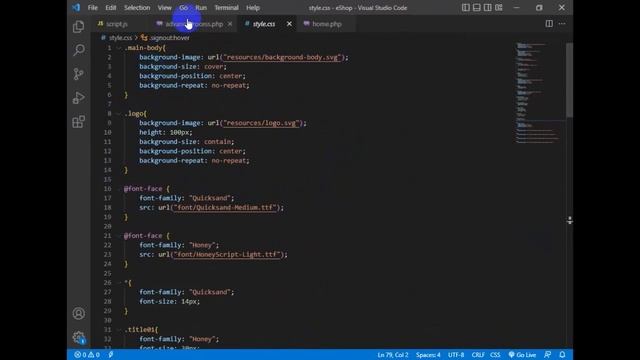Split the editor to the right
This screenshot has height=360, width=640.
click(x=549, y=24)
